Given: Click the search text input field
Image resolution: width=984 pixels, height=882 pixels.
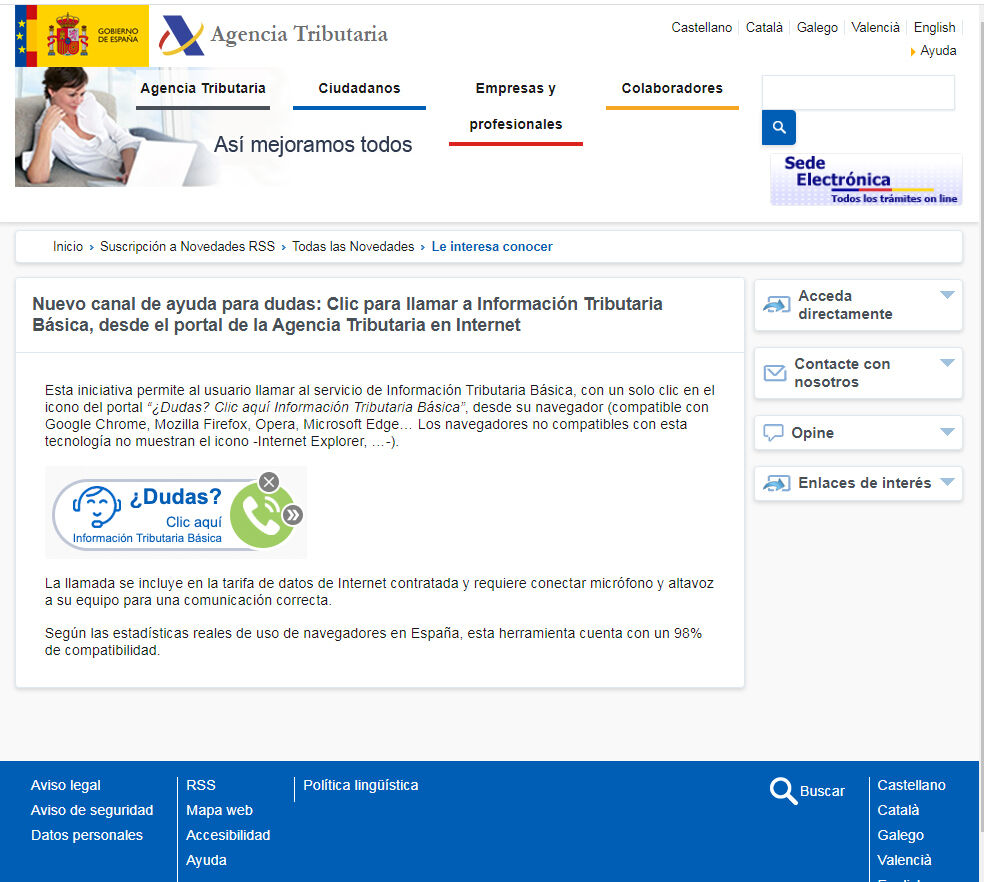Looking at the screenshot, I should (857, 93).
